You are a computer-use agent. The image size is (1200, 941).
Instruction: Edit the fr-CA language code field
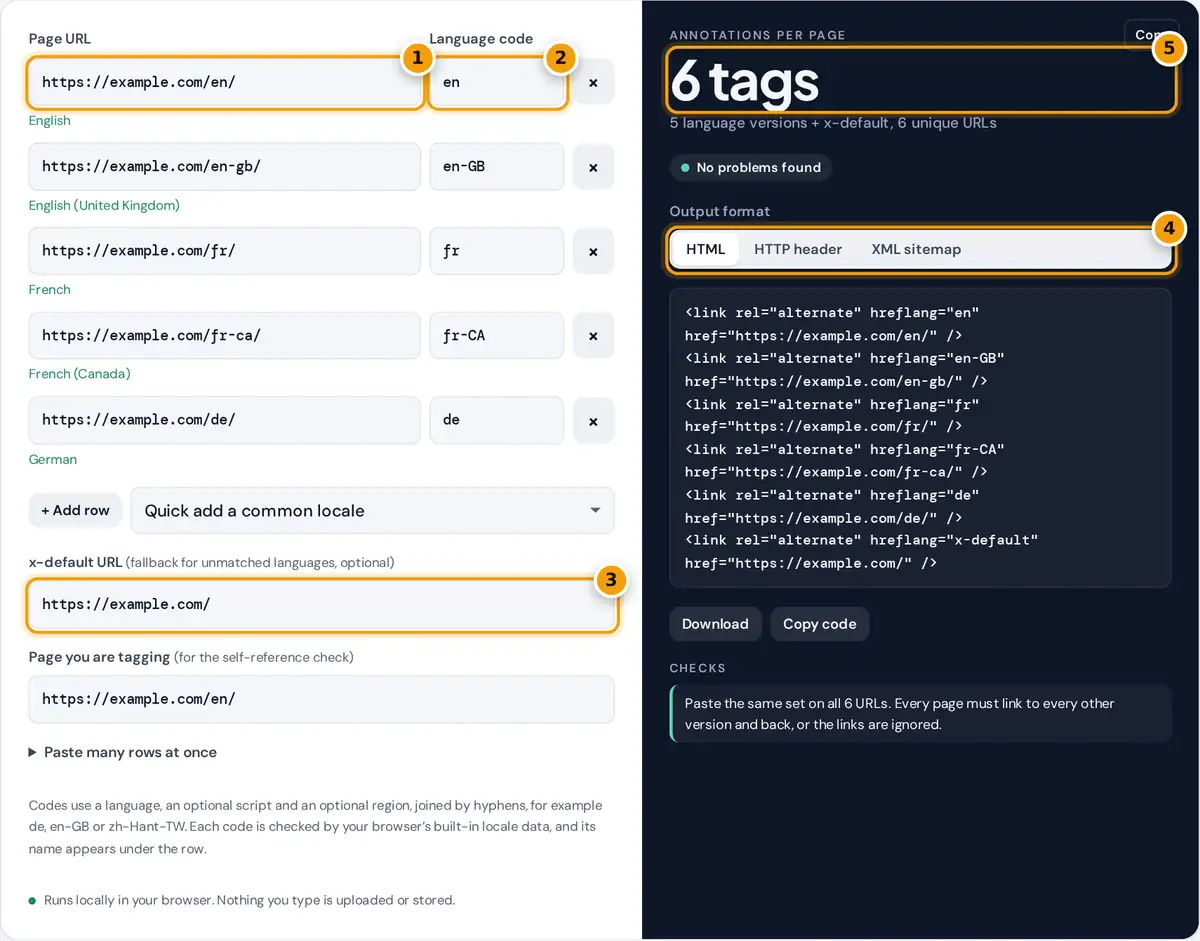pos(497,336)
